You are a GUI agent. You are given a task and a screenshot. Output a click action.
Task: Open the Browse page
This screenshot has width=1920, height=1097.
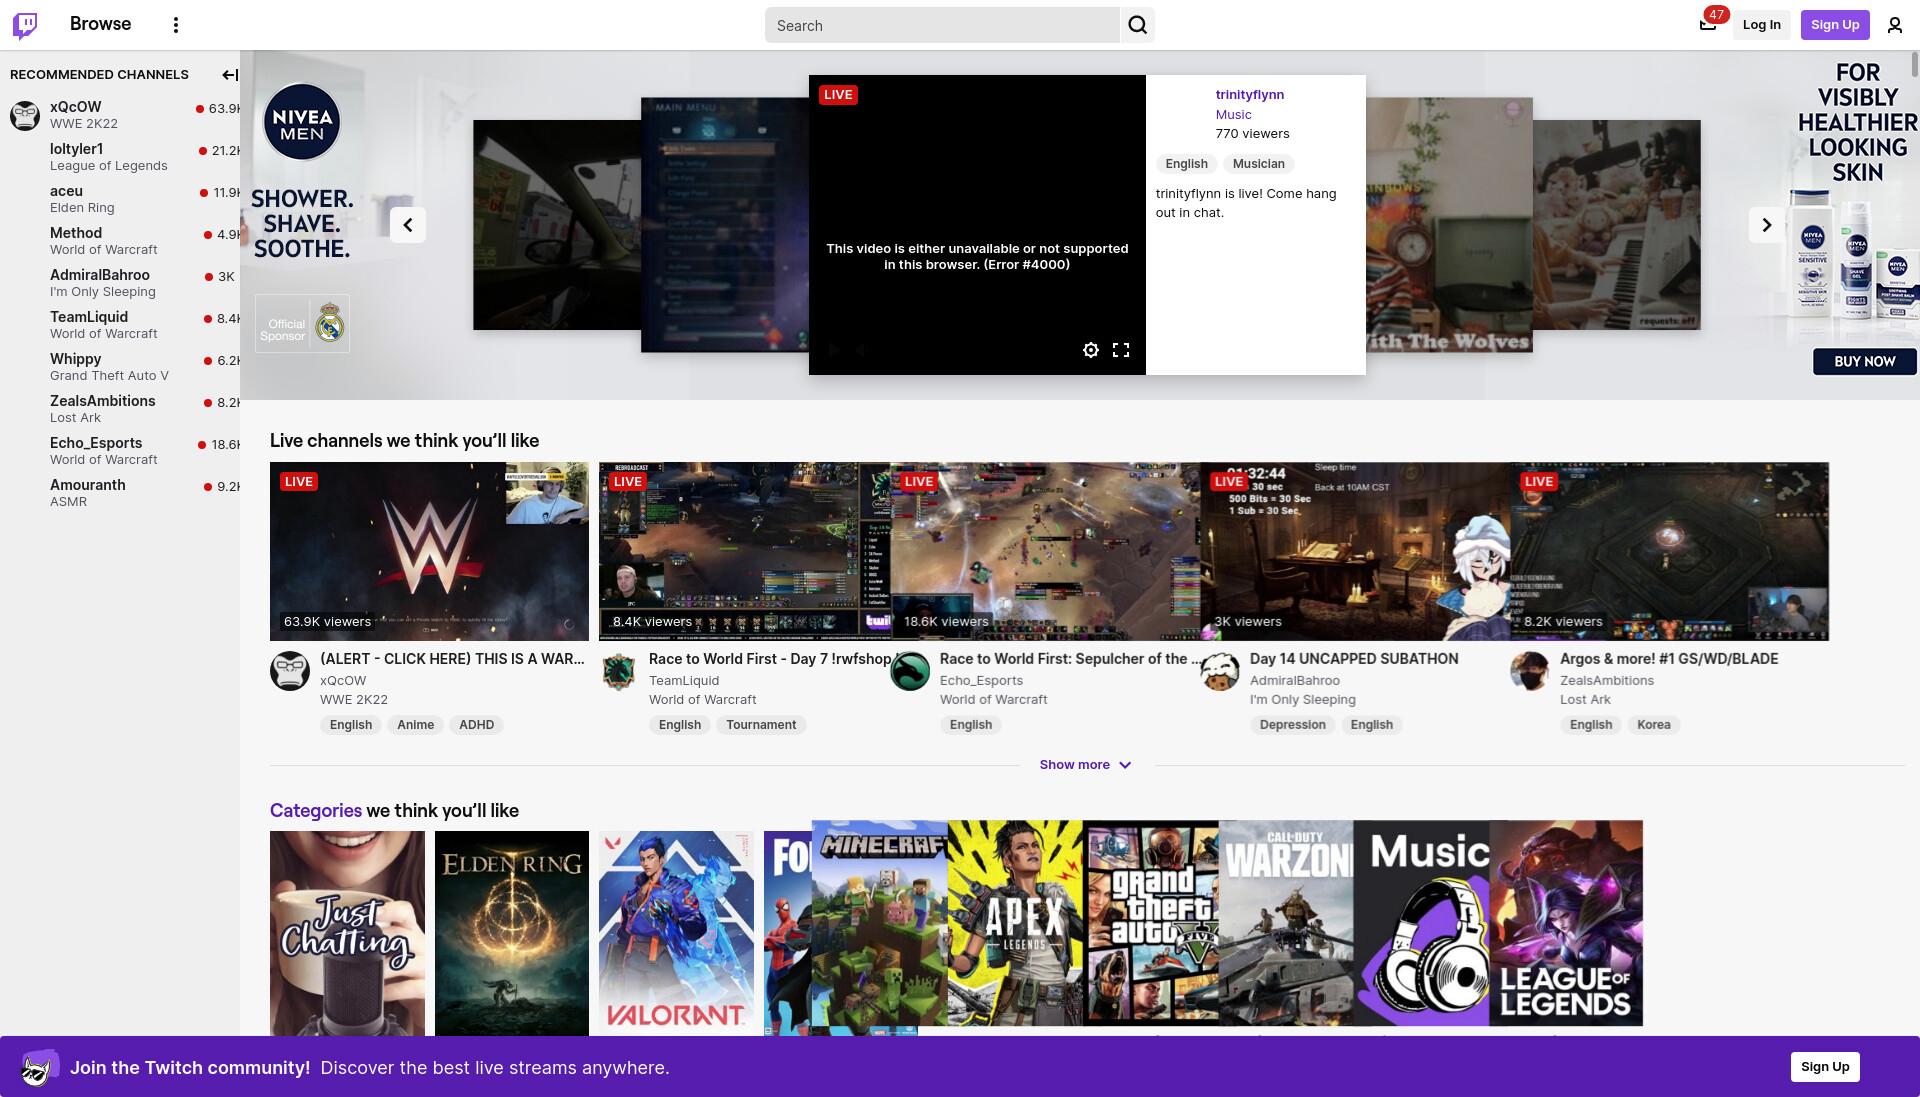100,24
